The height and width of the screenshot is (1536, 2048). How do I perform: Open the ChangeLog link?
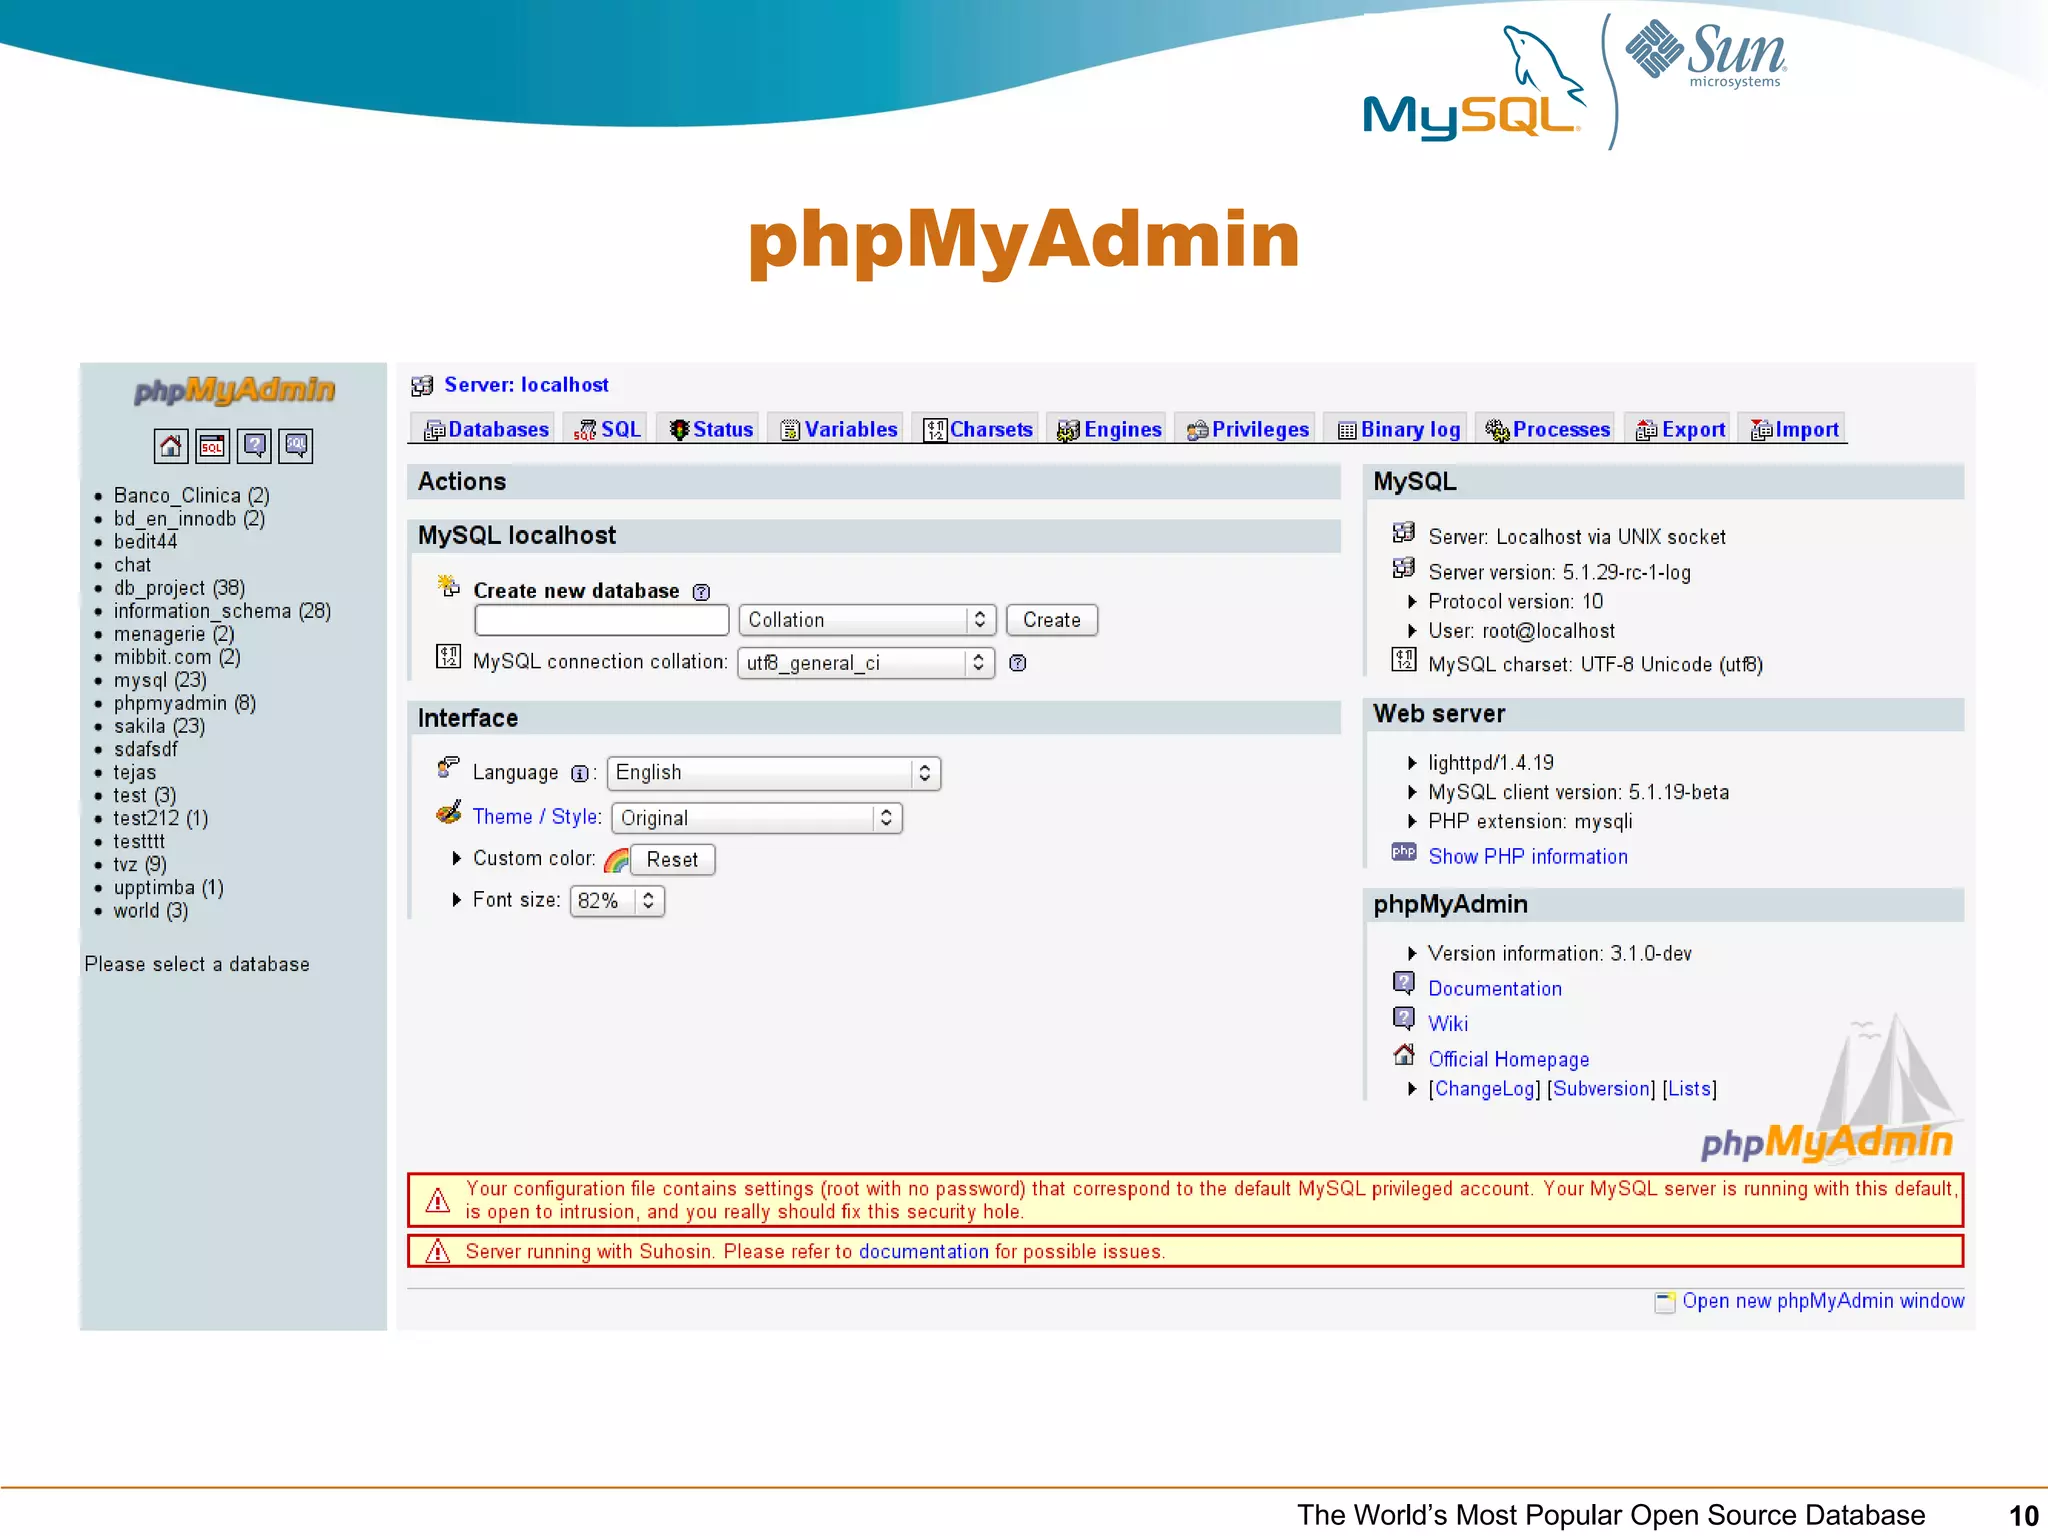(x=1485, y=1089)
